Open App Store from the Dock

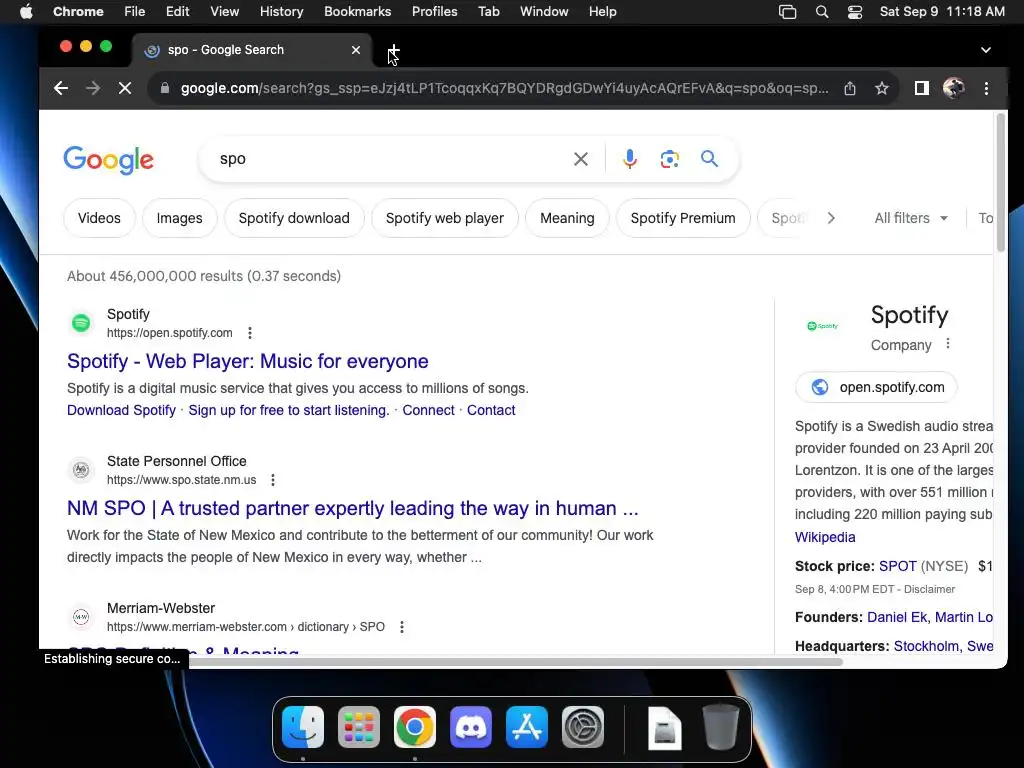[526, 727]
